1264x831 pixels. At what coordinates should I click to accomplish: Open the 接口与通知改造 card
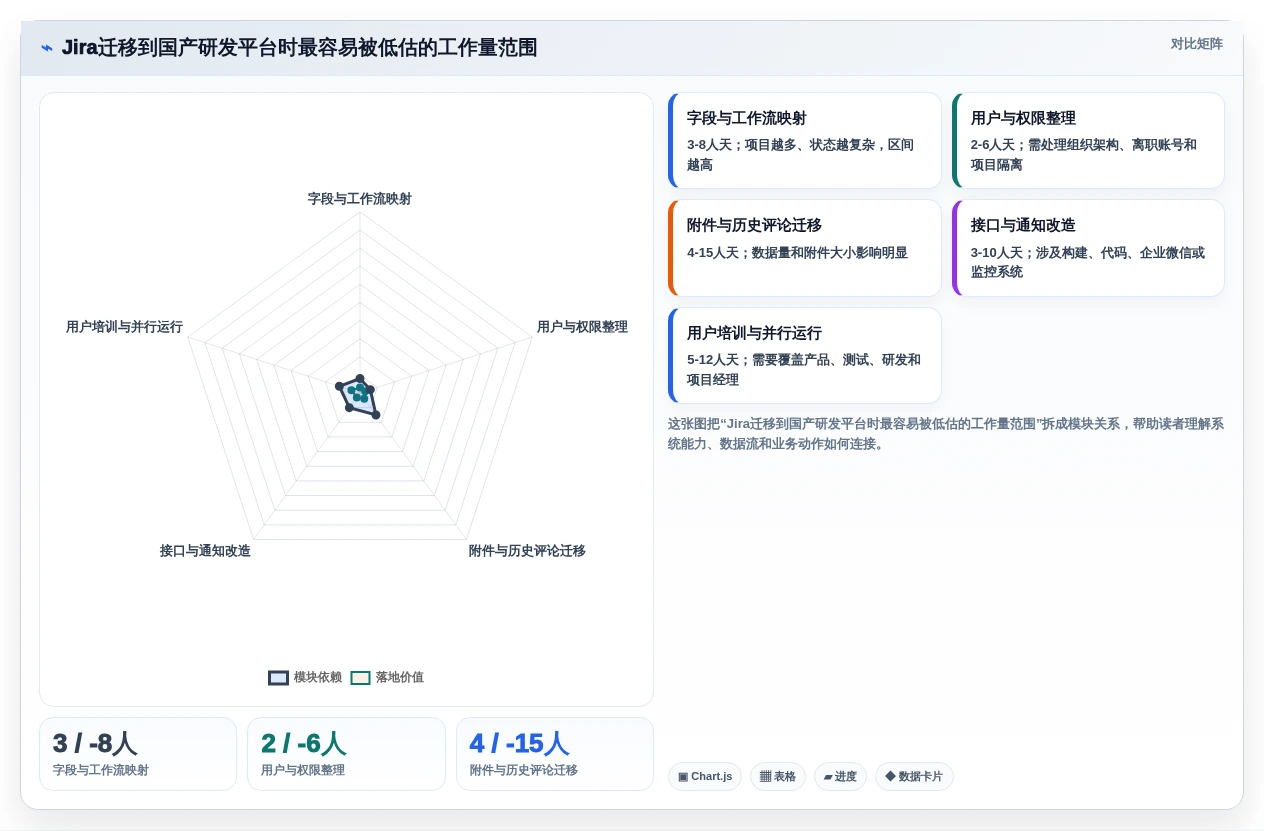pyautogui.click(x=1088, y=248)
